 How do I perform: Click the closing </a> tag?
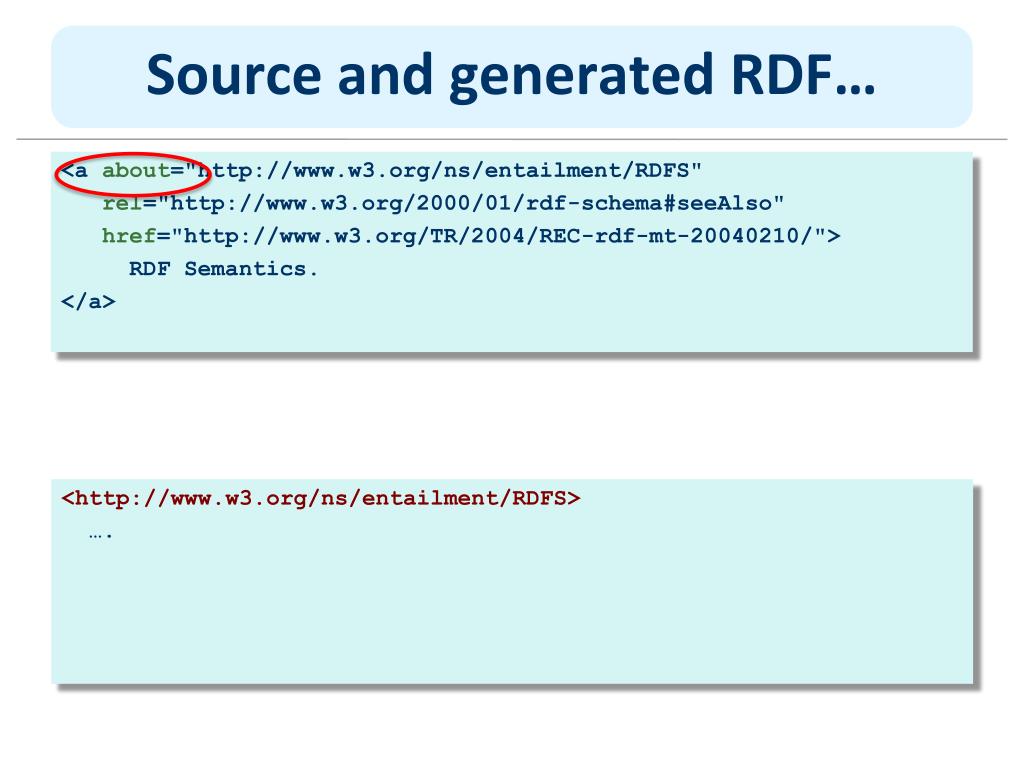[88, 302]
